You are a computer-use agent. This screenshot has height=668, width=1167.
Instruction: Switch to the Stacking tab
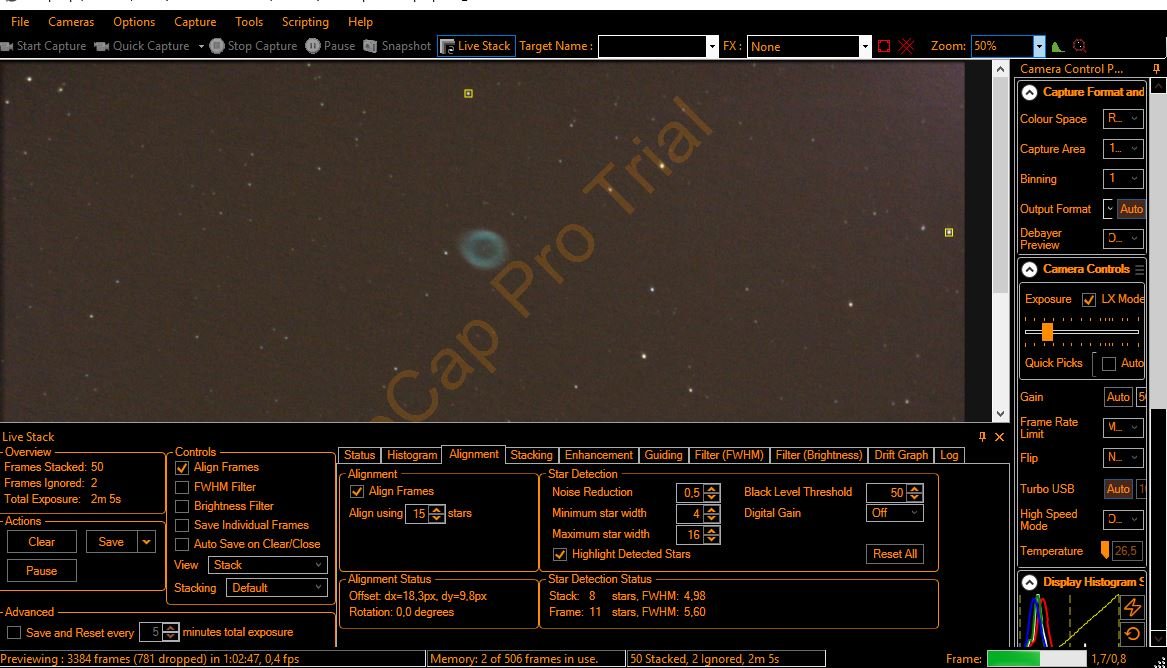click(531, 455)
